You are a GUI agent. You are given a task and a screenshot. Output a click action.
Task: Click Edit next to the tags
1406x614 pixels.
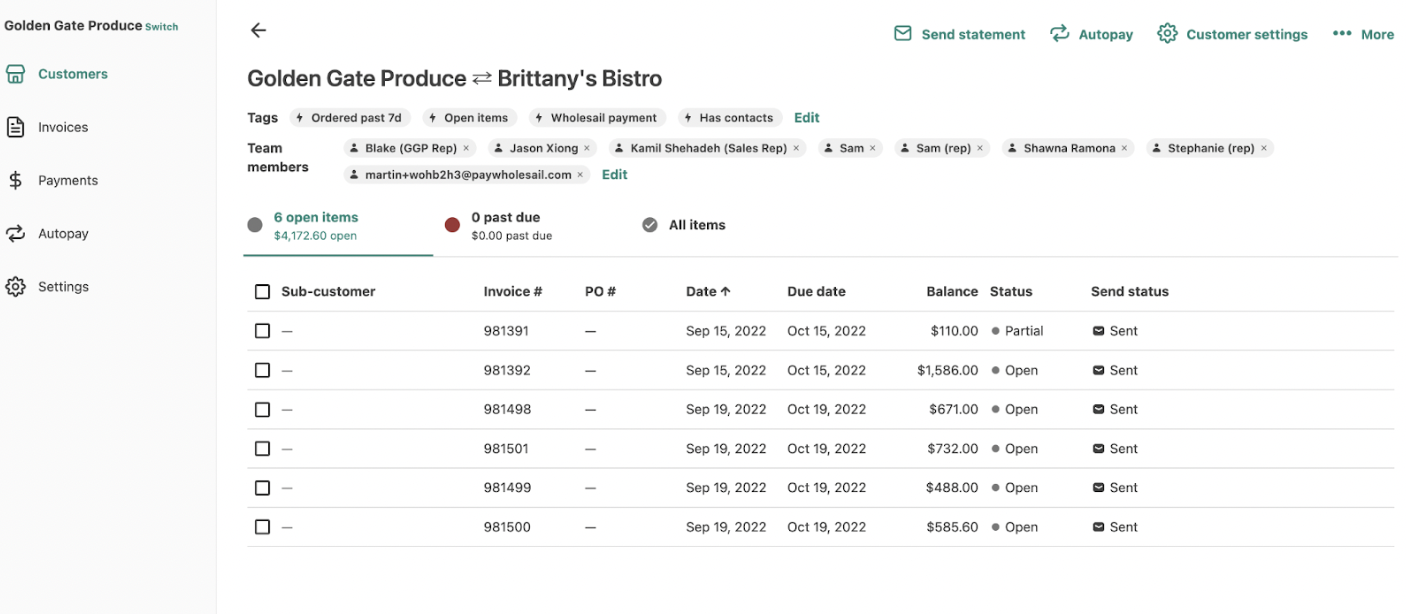pyautogui.click(x=807, y=118)
